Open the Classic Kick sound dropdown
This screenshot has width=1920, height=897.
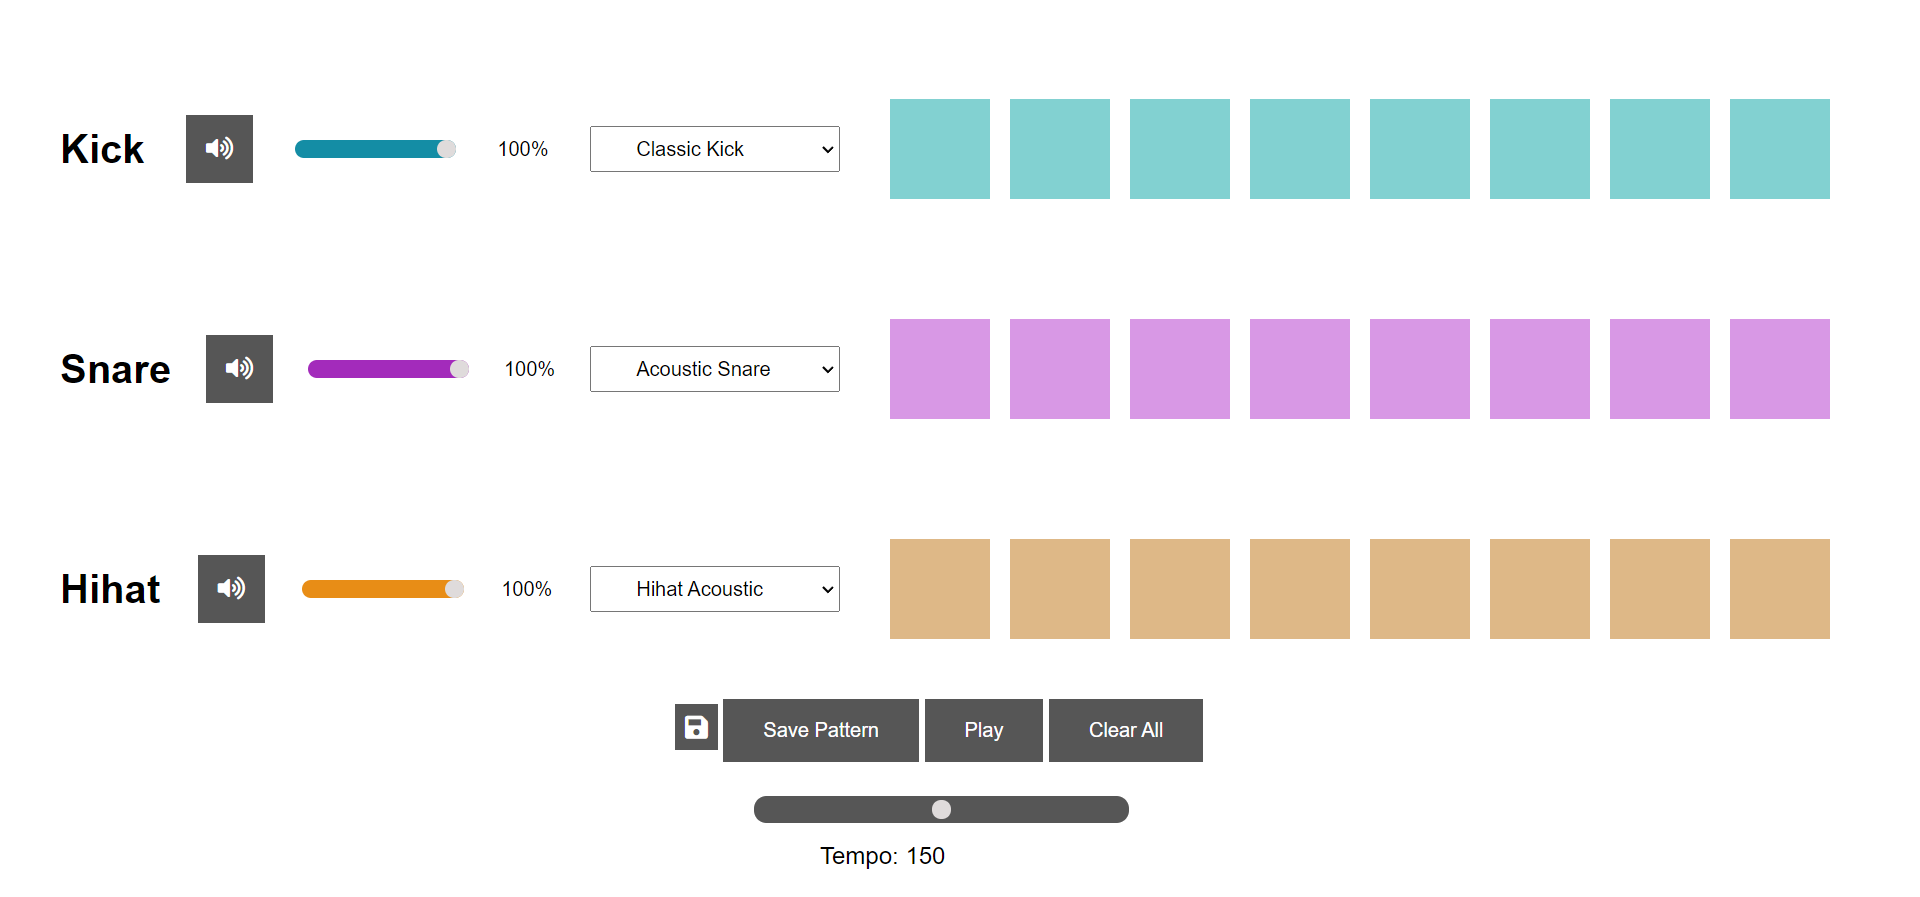[715, 149]
